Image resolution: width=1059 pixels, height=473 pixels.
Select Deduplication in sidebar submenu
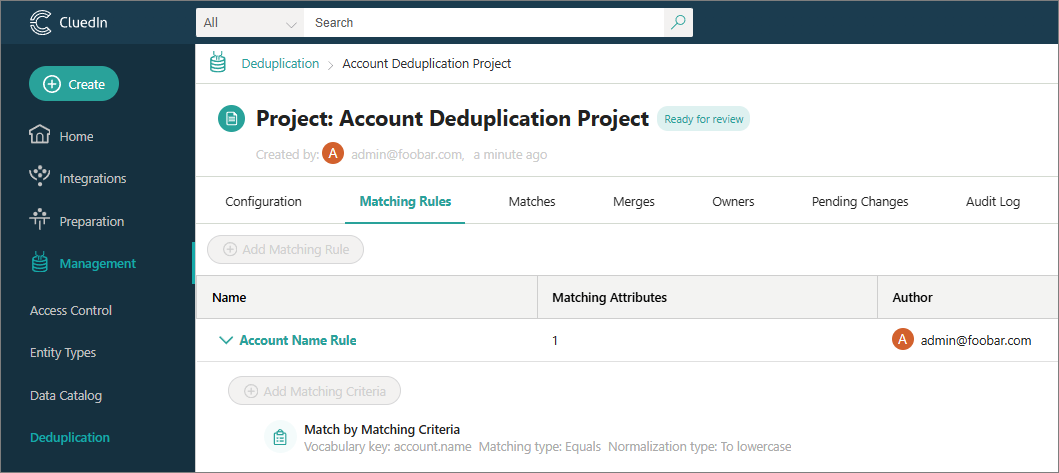pyautogui.click(x=70, y=437)
